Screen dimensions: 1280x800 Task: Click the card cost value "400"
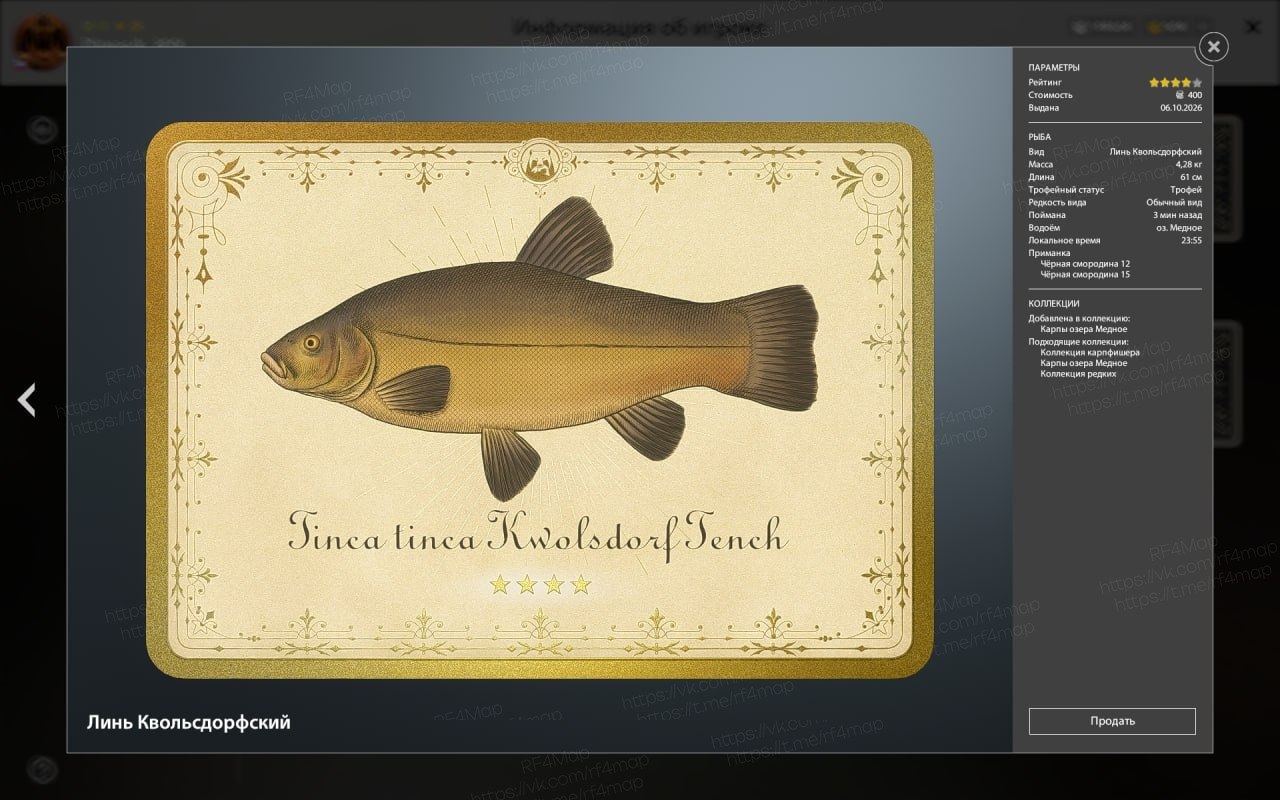click(1195, 95)
